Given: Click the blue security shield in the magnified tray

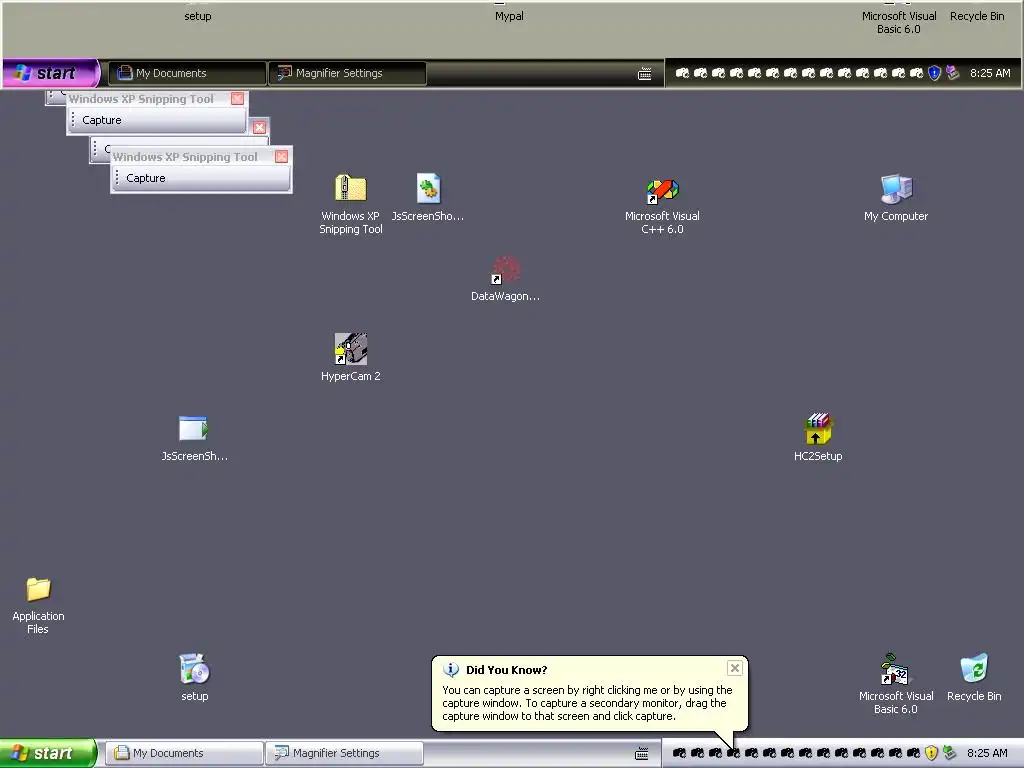Looking at the screenshot, I should (935, 73).
